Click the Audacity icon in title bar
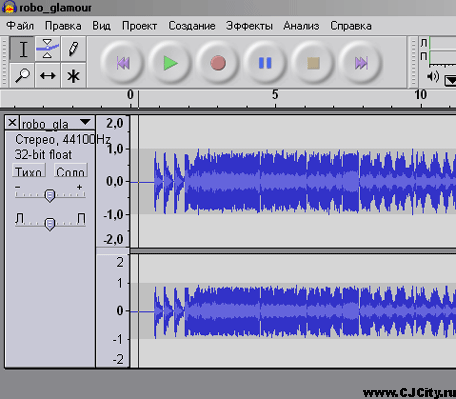This screenshot has width=456, height=399. click(x=9, y=7)
